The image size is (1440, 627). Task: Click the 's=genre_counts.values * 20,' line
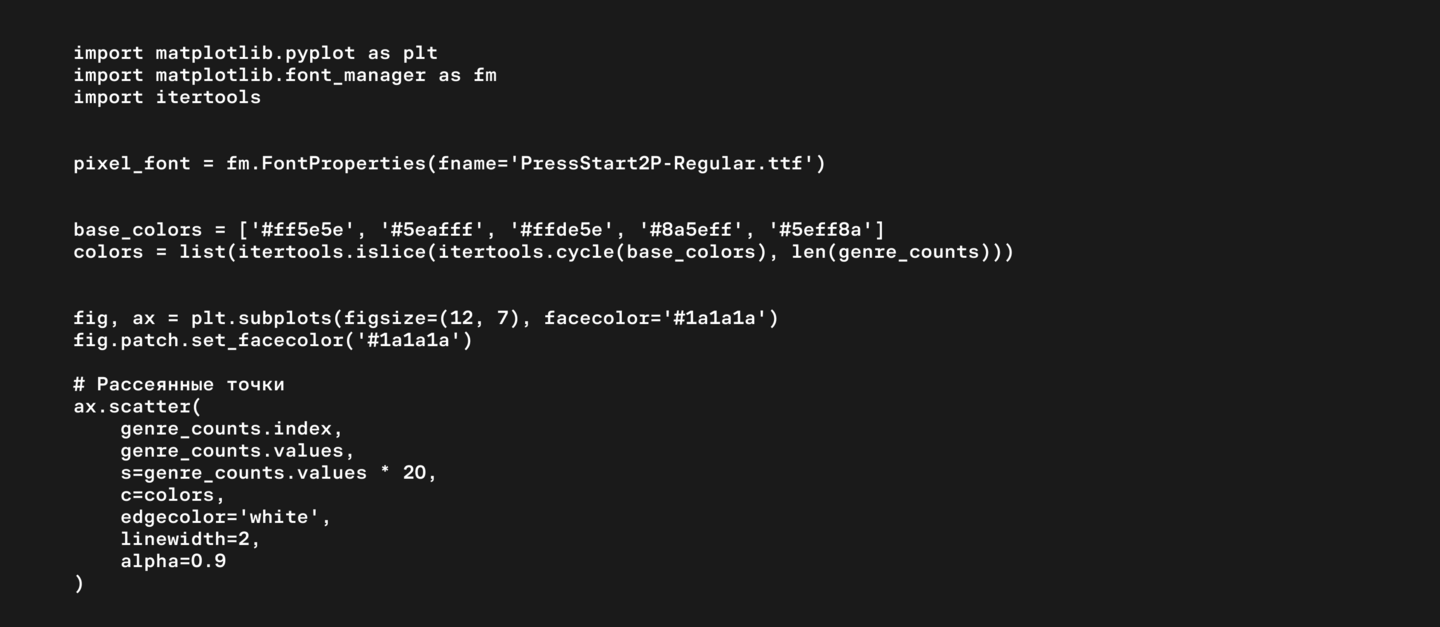pyautogui.click(x=278, y=472)
